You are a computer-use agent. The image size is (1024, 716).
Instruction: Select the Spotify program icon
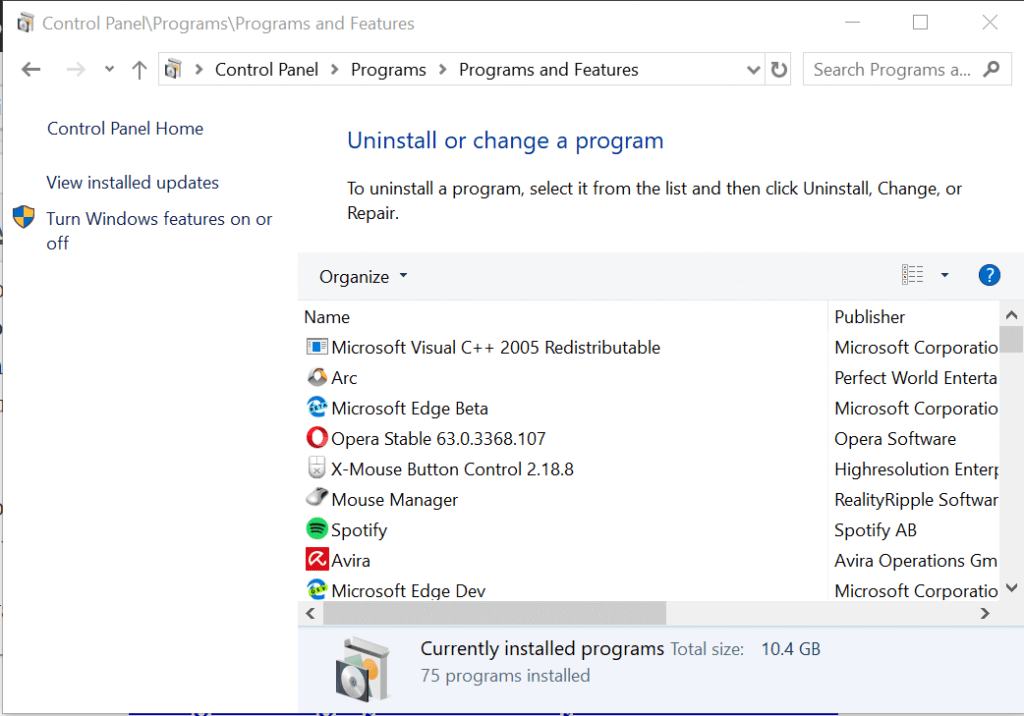(316, 529)
